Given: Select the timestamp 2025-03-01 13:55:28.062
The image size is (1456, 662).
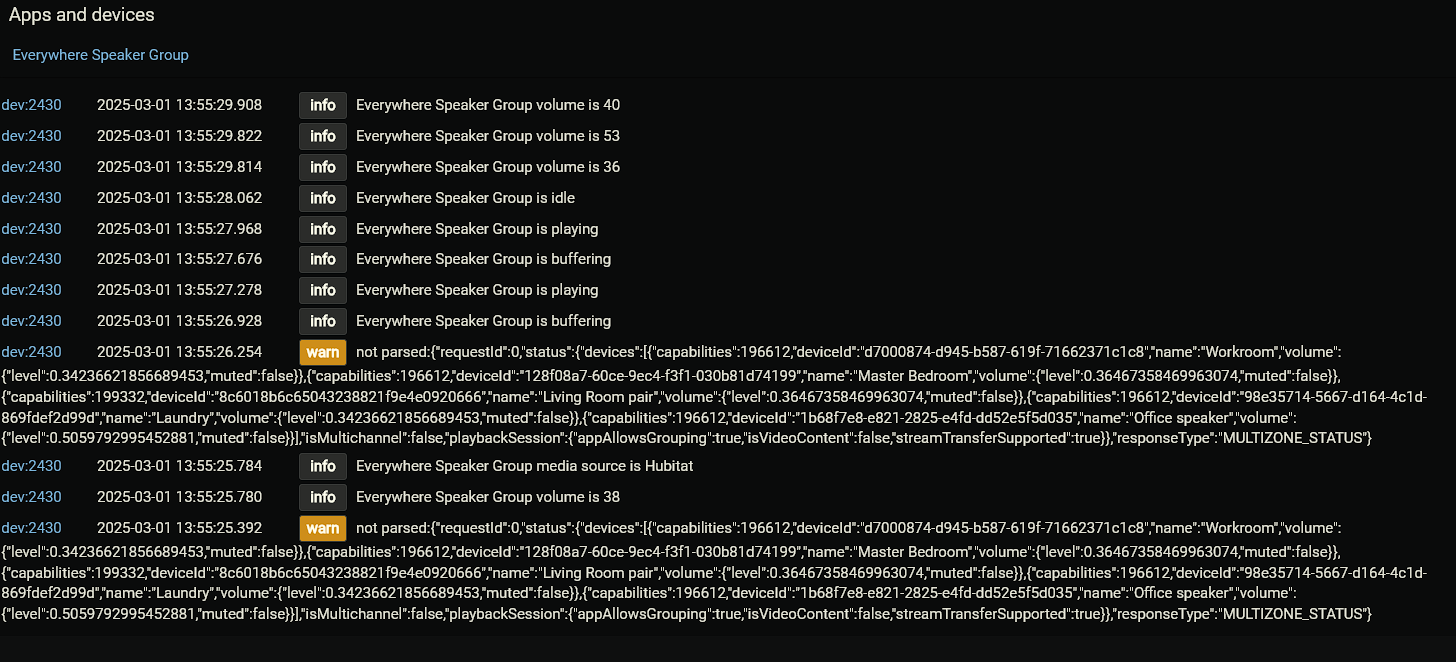Looking at the screenshot, I should pos(179,198).
